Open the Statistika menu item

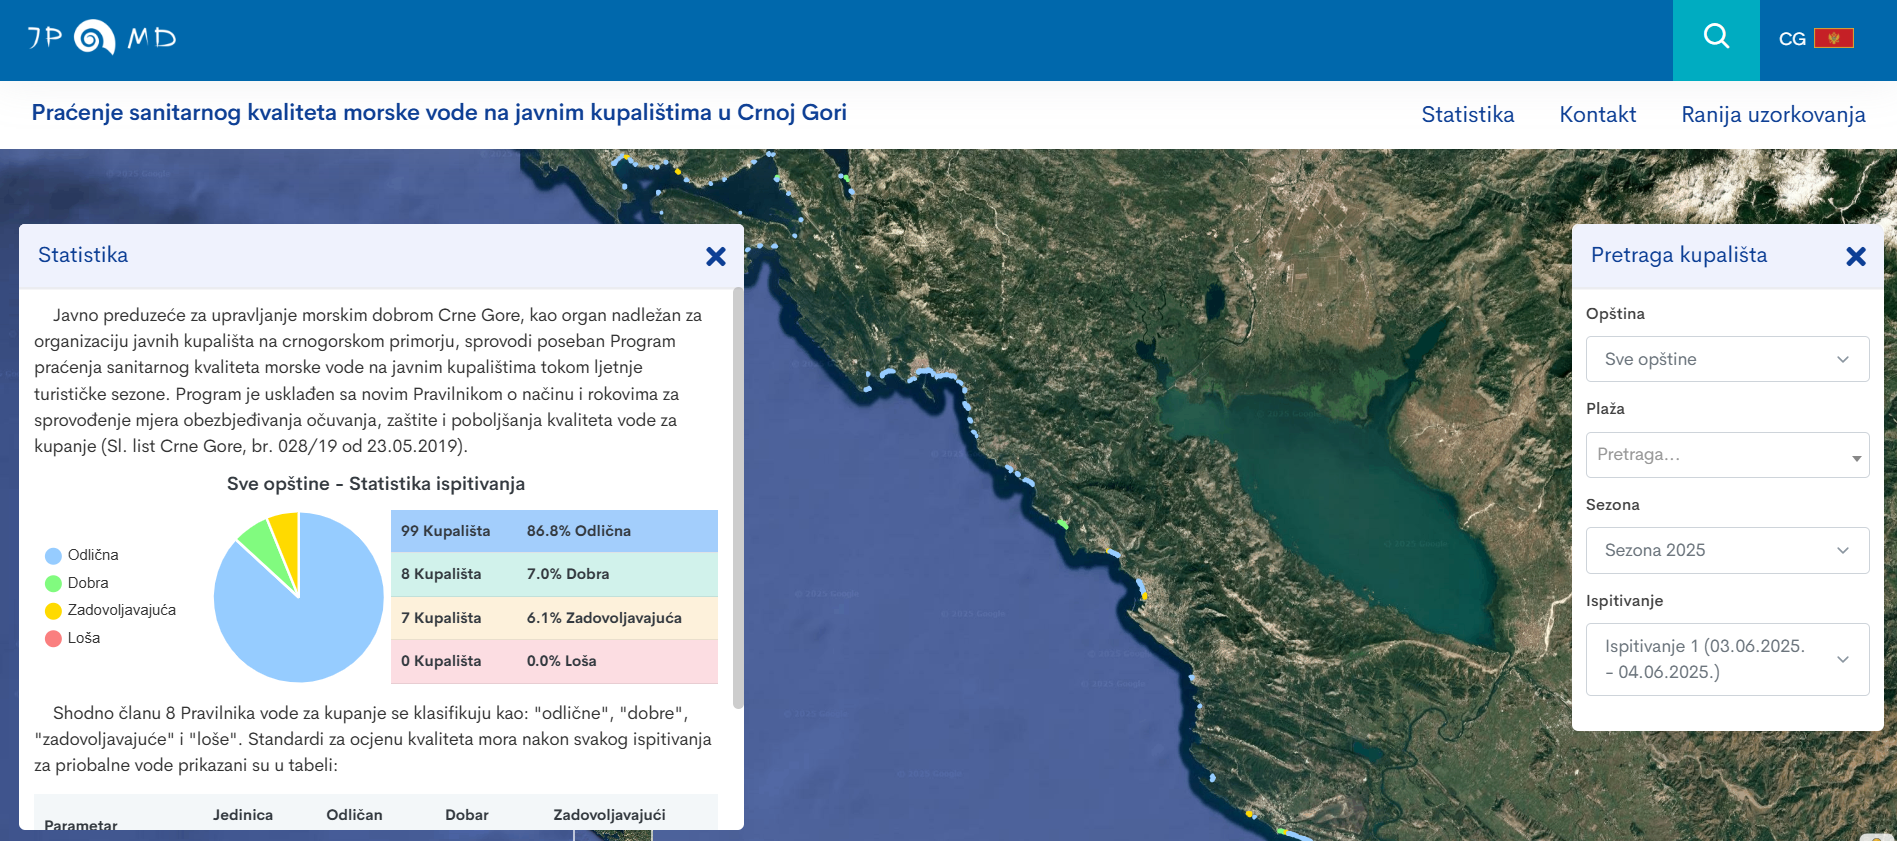click(x=1467, y=115)
